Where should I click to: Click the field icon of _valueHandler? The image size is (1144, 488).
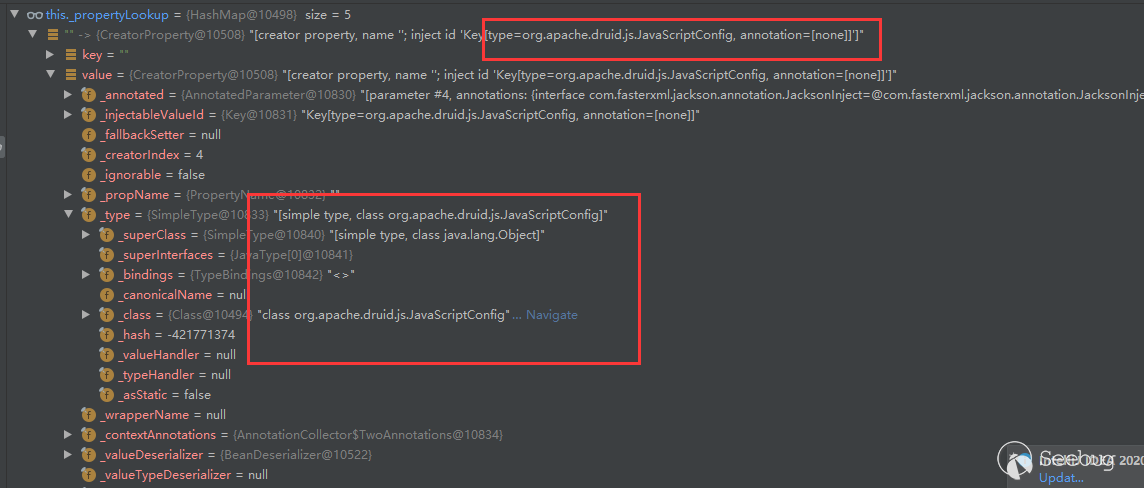click(107, 355)
